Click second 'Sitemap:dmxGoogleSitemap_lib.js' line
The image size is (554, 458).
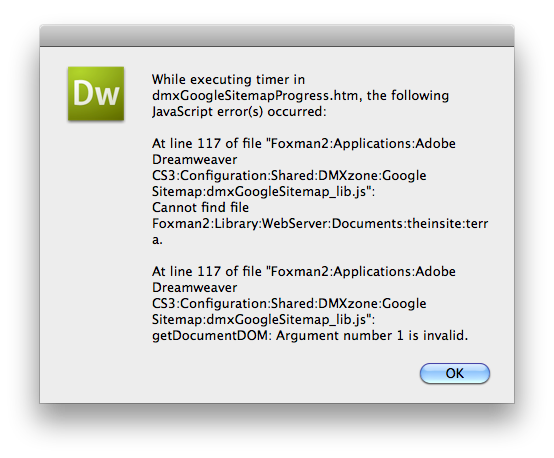click(x=263, y=319)
